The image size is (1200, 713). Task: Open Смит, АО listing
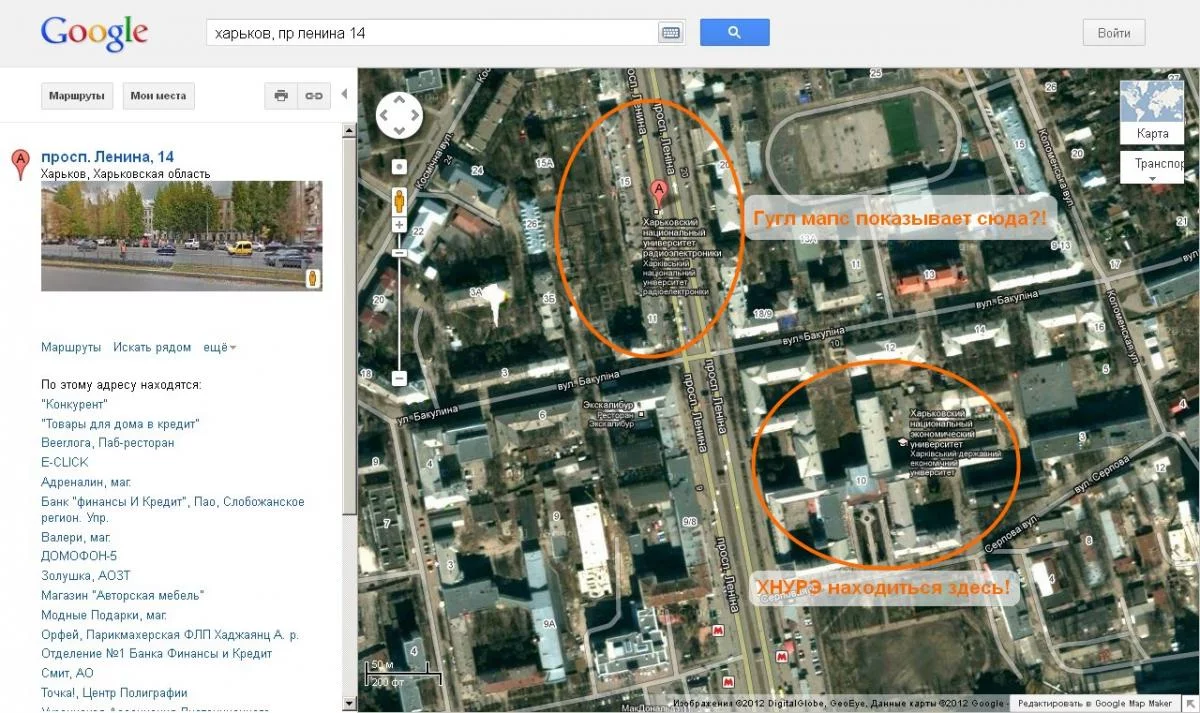click(67, 673)
